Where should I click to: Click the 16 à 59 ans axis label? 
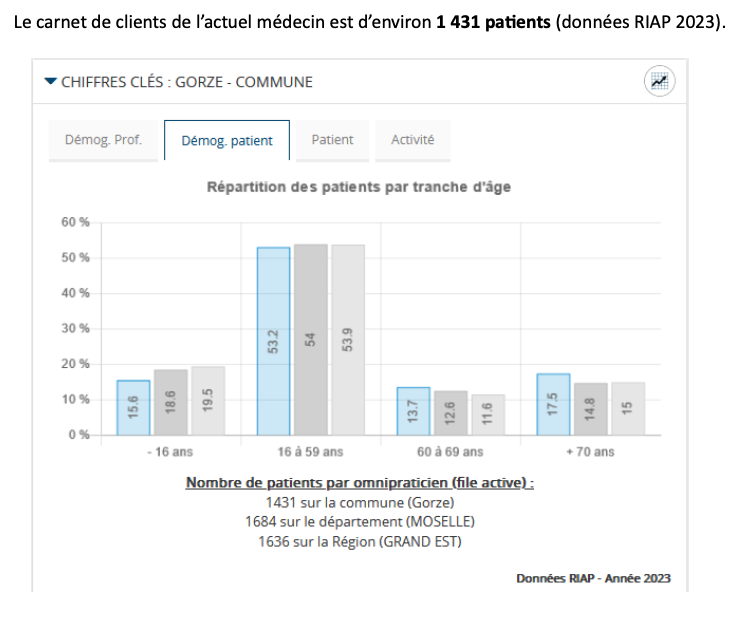click(x=311, y=452)
